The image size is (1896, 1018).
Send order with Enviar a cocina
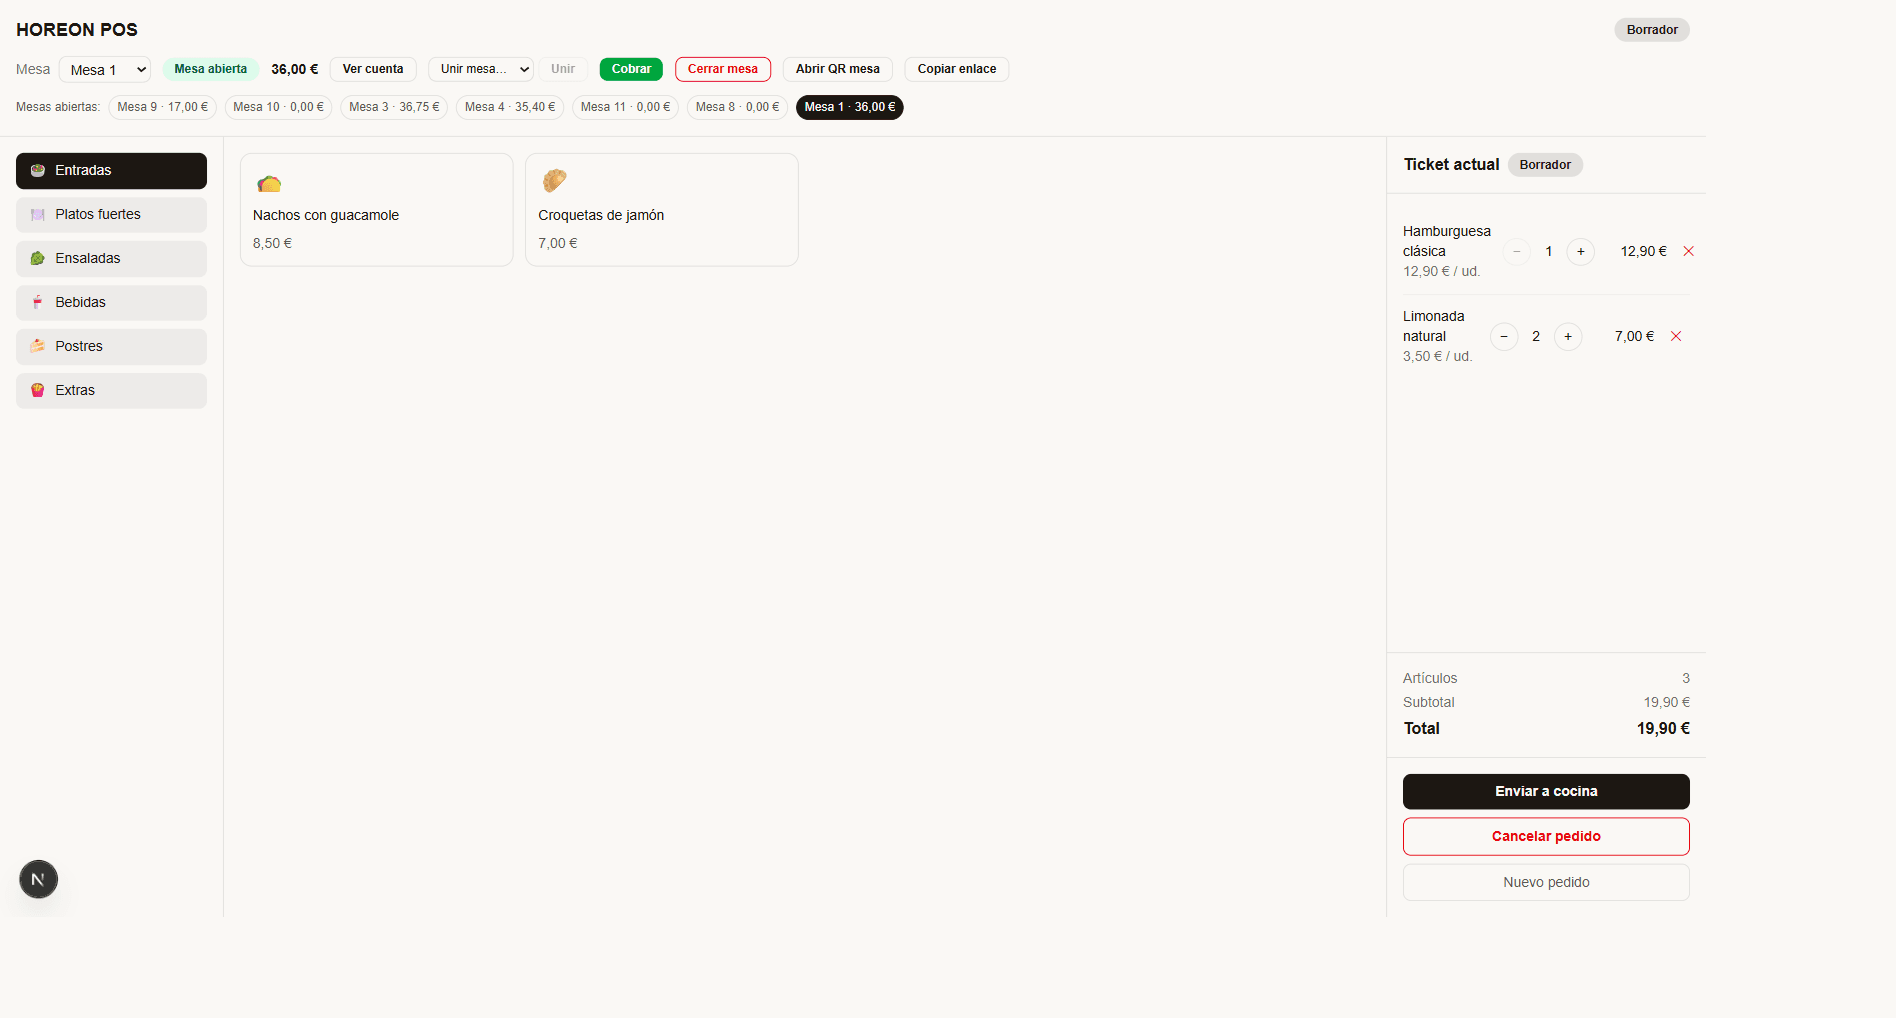point(1546,791)
